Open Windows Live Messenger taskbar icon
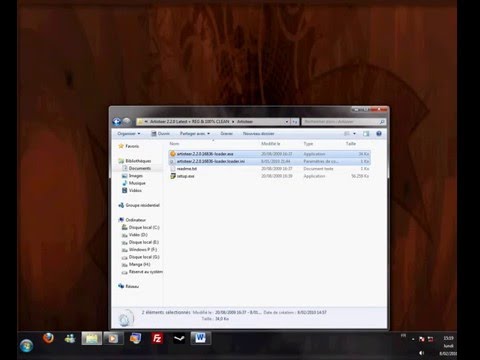The image size is (480, 360). pos(70,339)
